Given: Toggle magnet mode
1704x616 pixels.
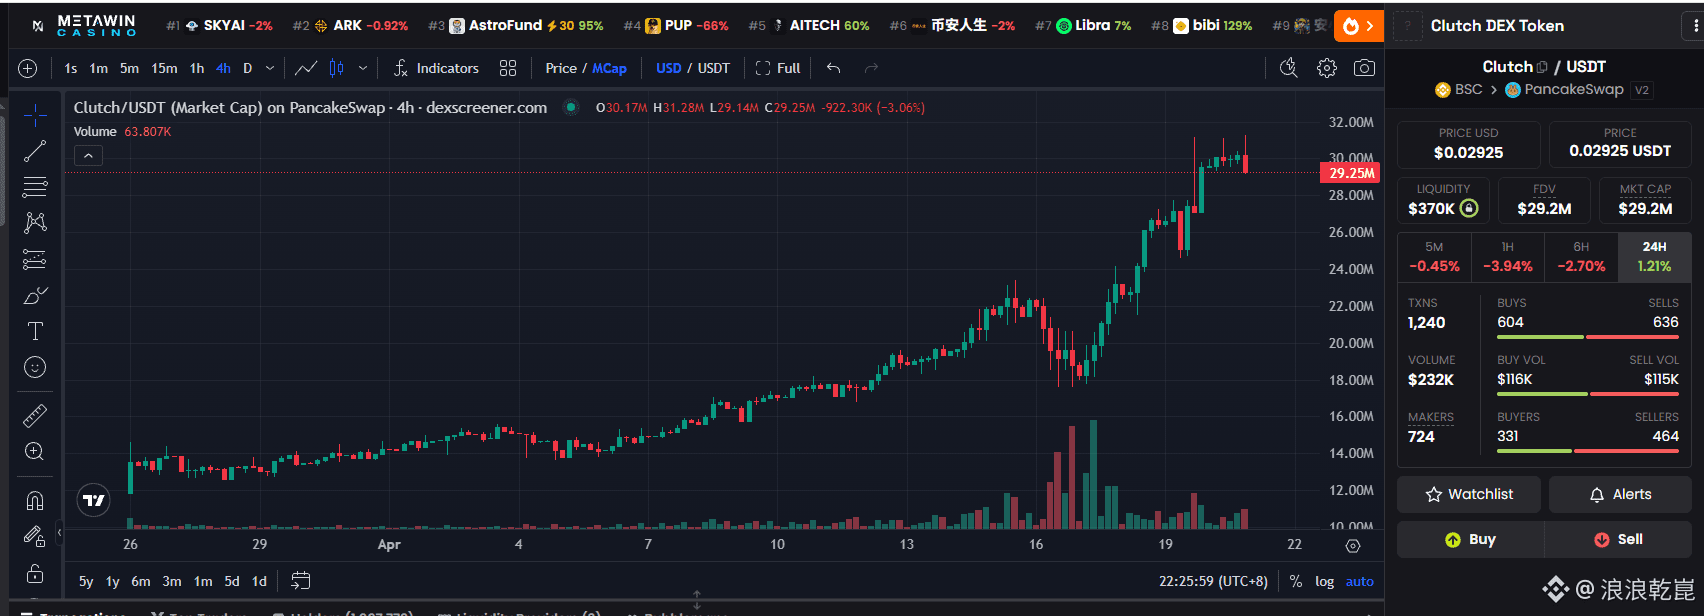Looking at the screenshot, I should [35, 500].
